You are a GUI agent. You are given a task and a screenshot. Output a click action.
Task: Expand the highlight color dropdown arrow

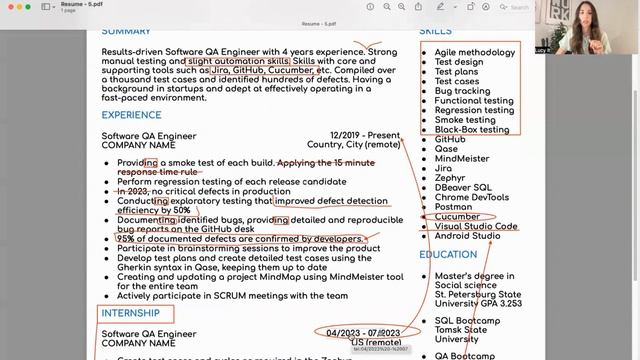point(455,7)
